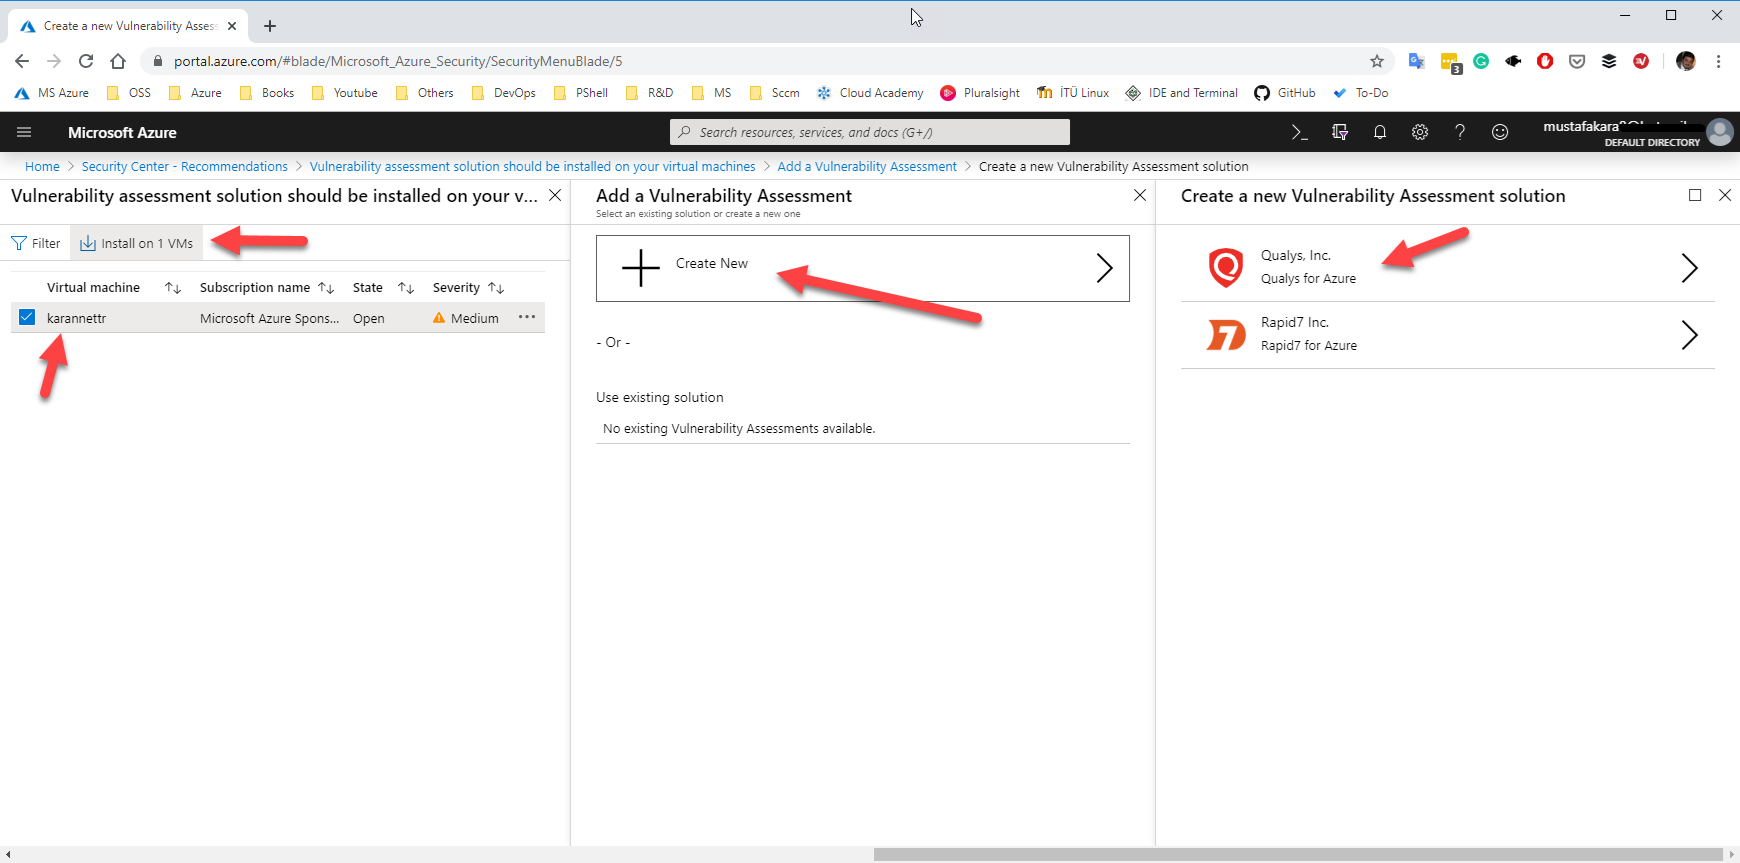Open the MS Azure bookmark
This screenshot has width=1740, height=863.
(52, 93)
